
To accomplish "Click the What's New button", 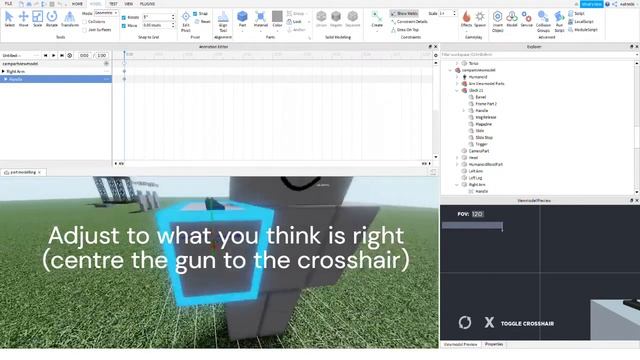I will [591, 4].
